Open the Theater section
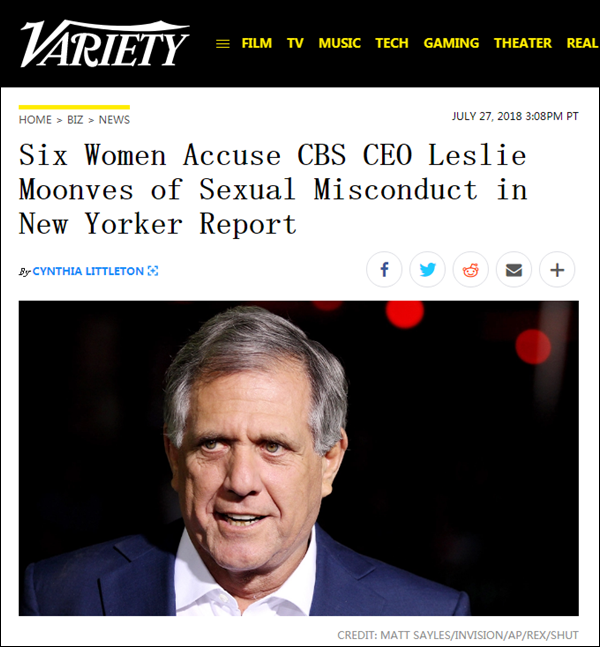 click(x=523, y=43)
